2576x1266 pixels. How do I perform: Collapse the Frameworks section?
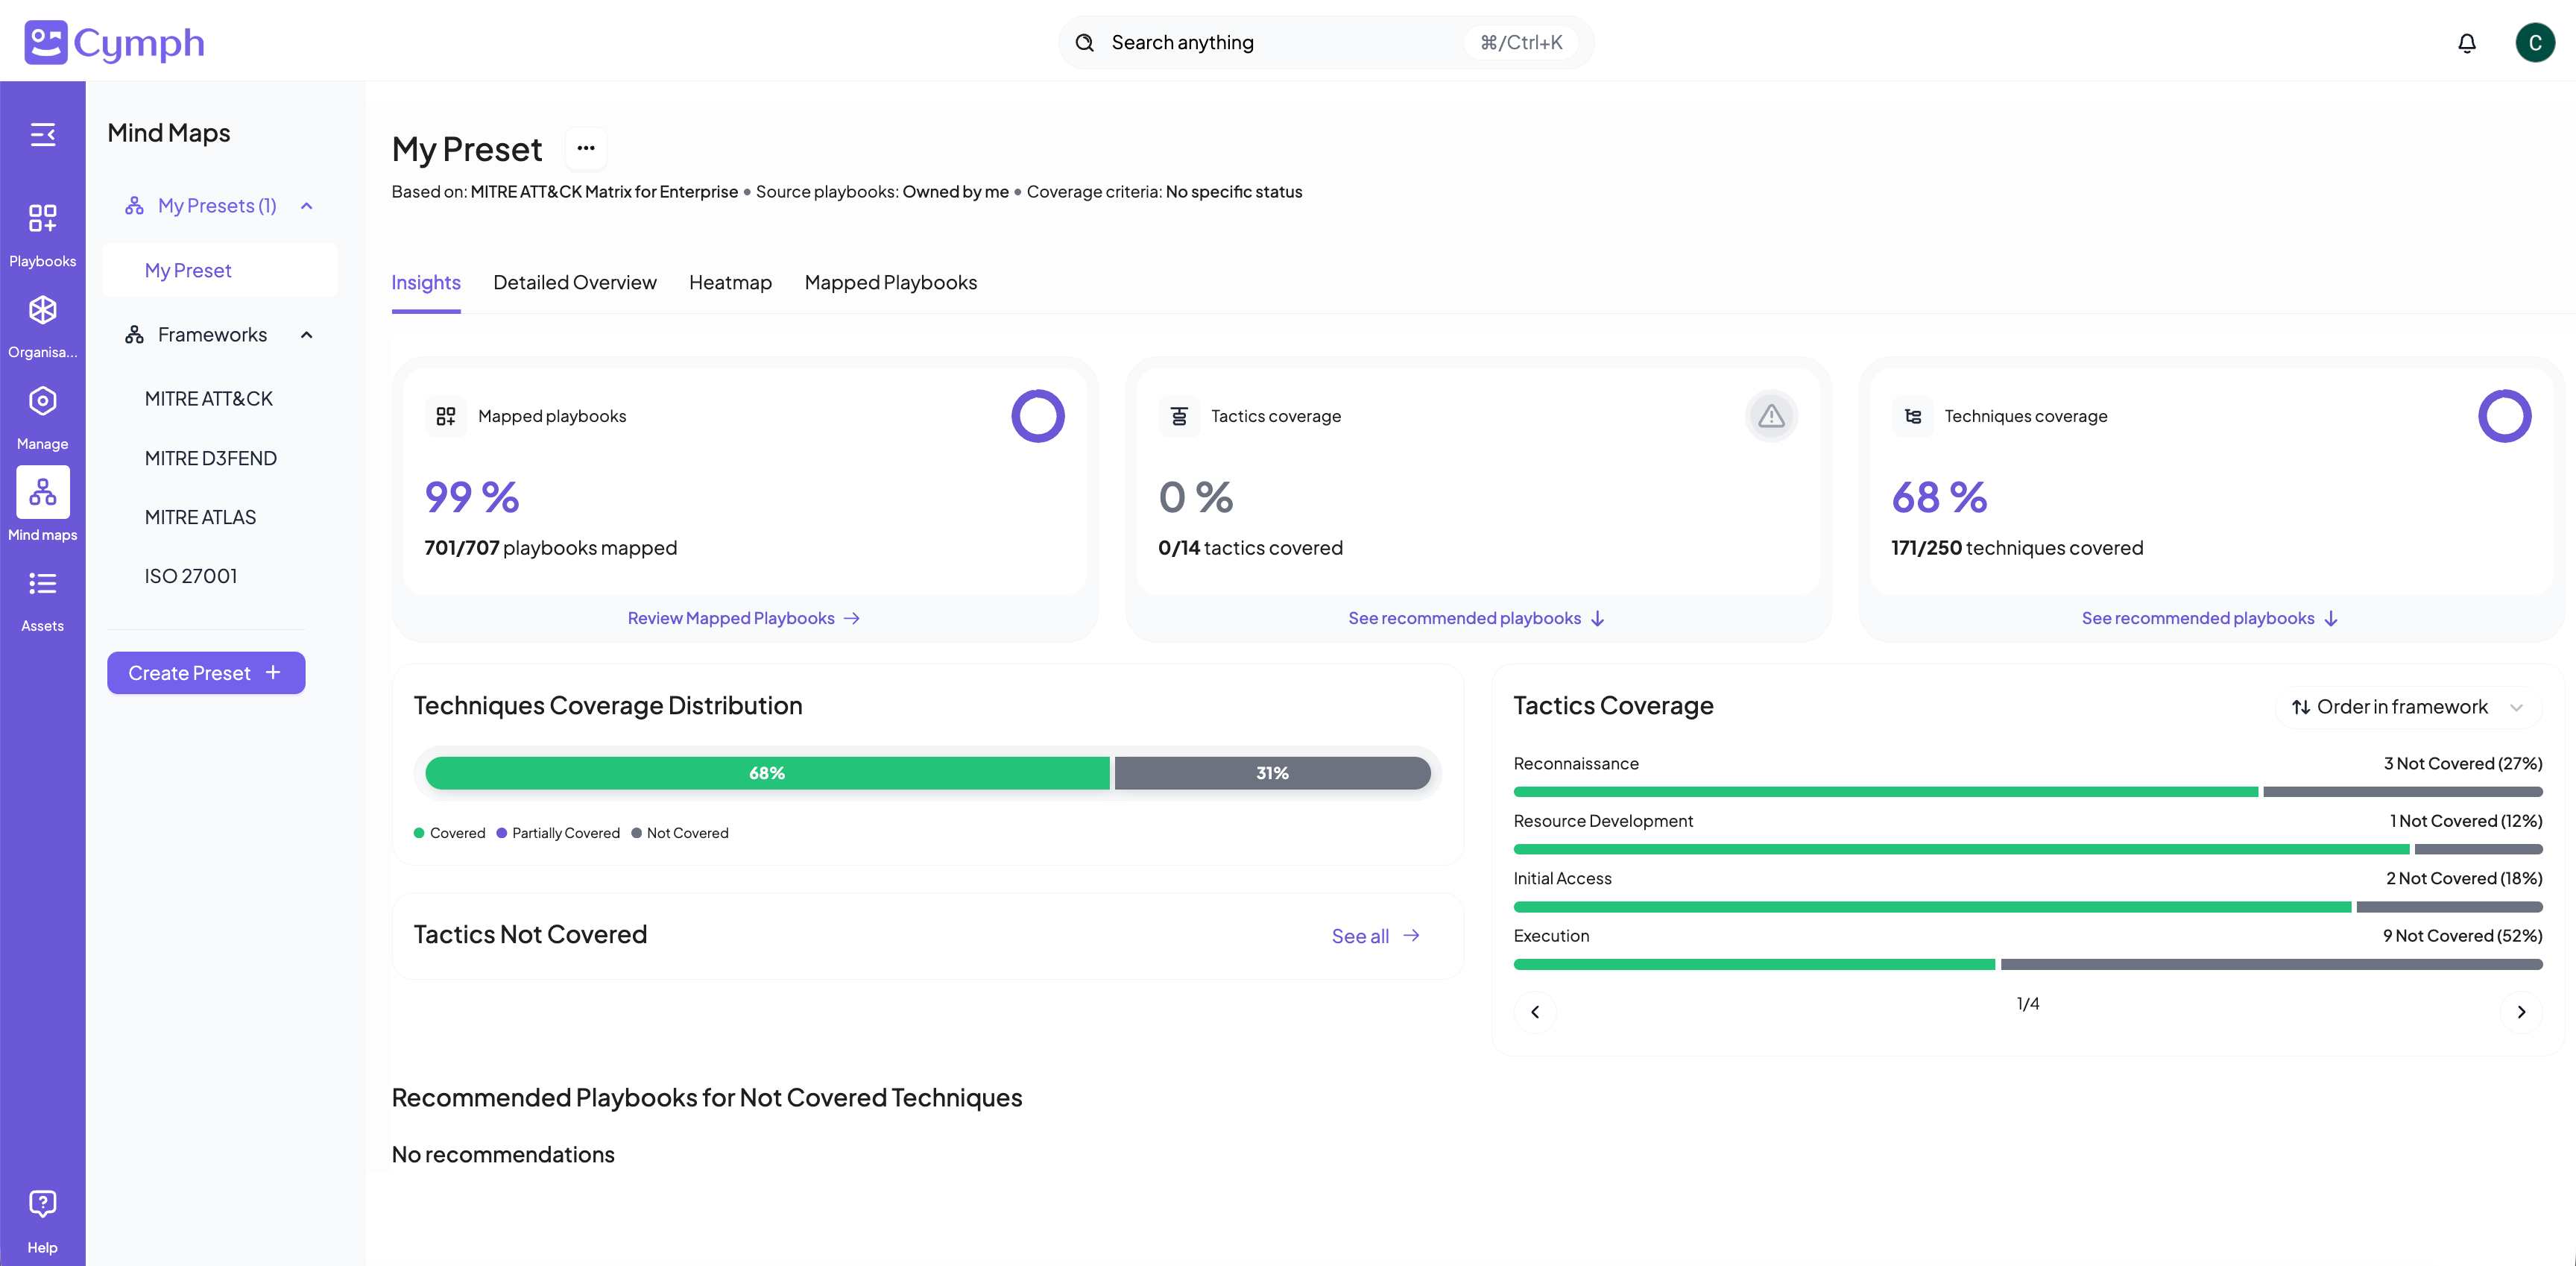click(x=306, y=334)
